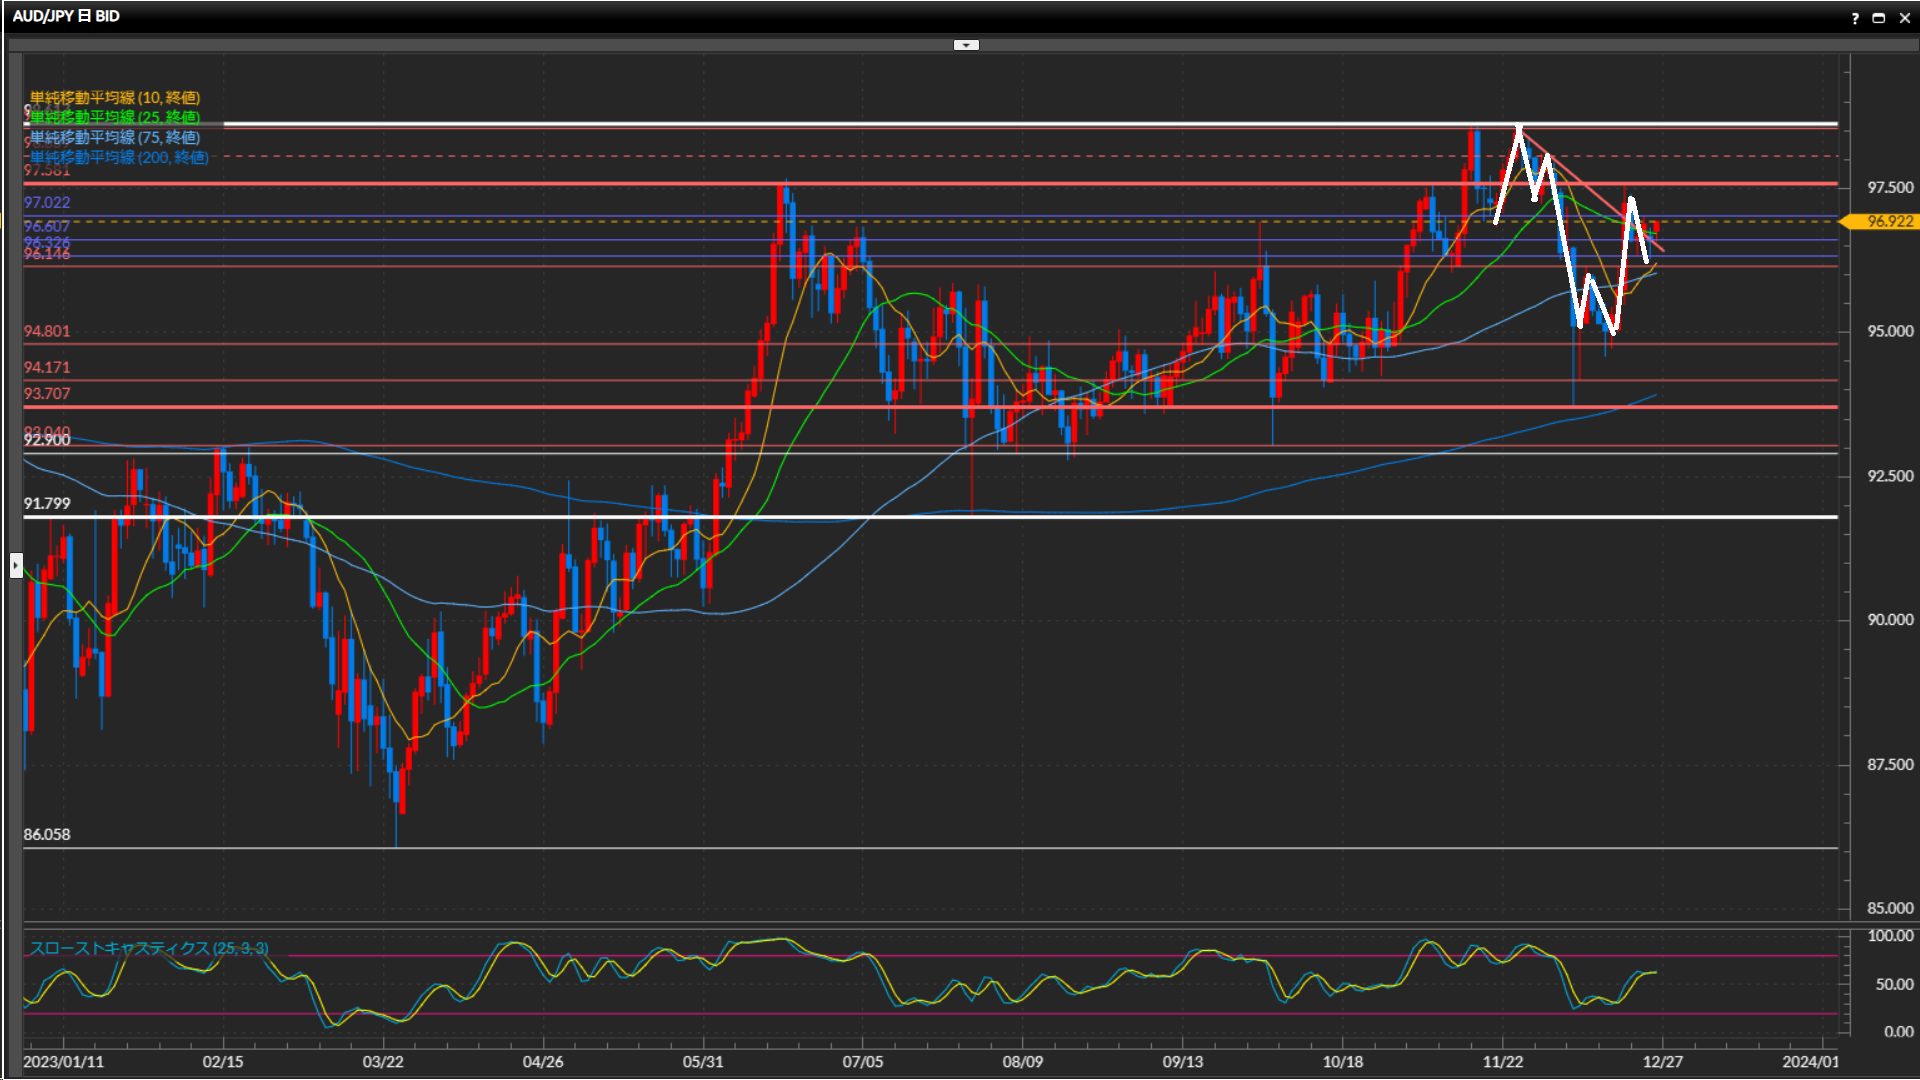Screen dimensions: 1920x1080
Task: Expand the hidden toolbar with top arrow
Action: pos(966,45)
